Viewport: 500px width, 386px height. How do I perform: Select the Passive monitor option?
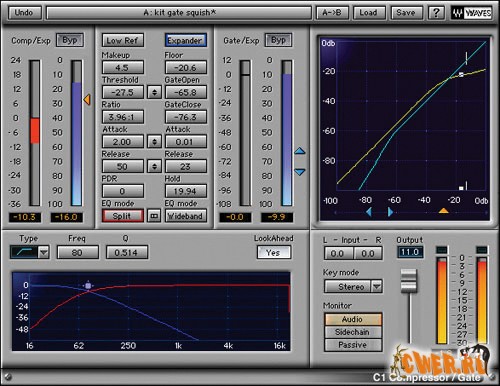pyautogui.click(x=352, y=345)
